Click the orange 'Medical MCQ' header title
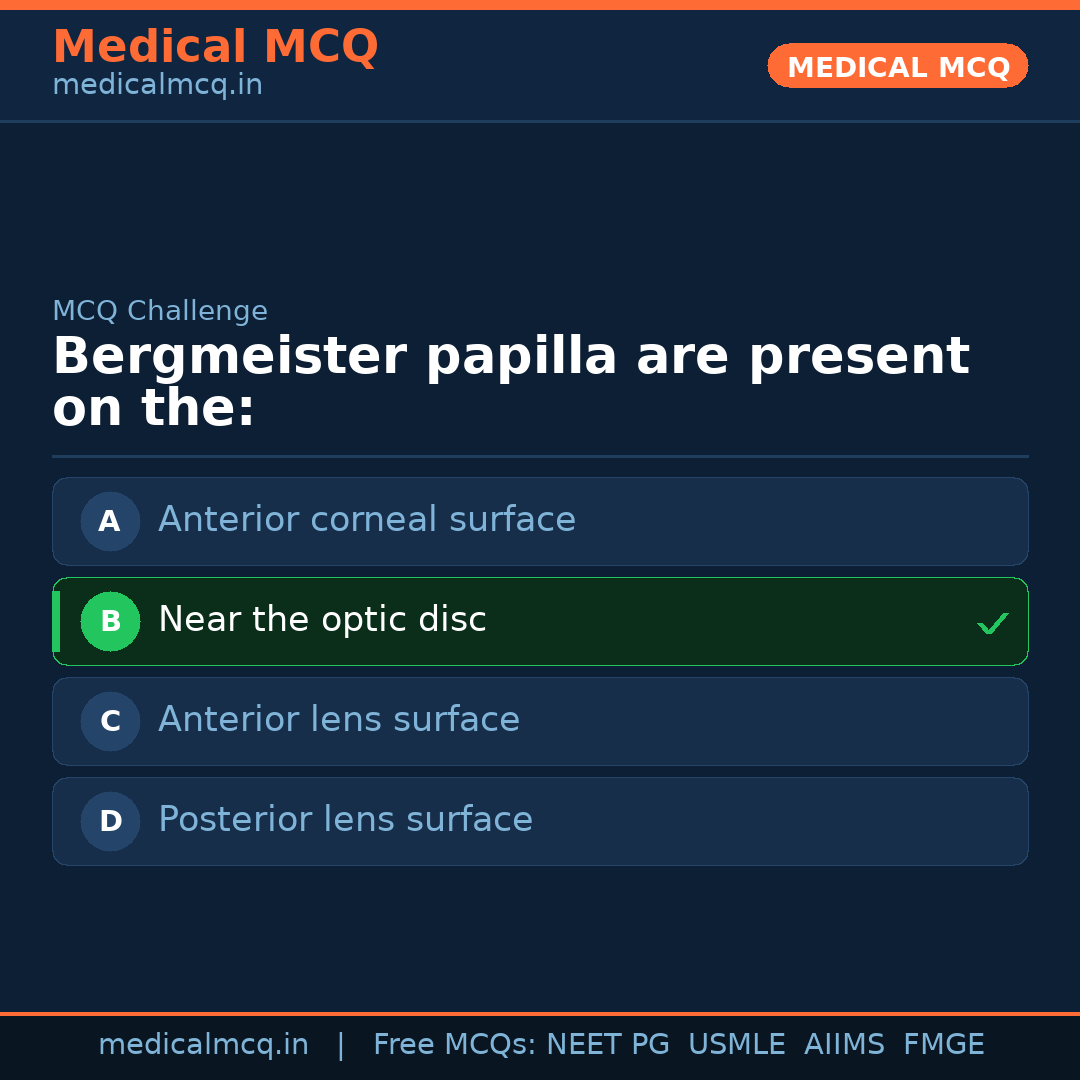The image size is (1080, 1080). [215, 46]
